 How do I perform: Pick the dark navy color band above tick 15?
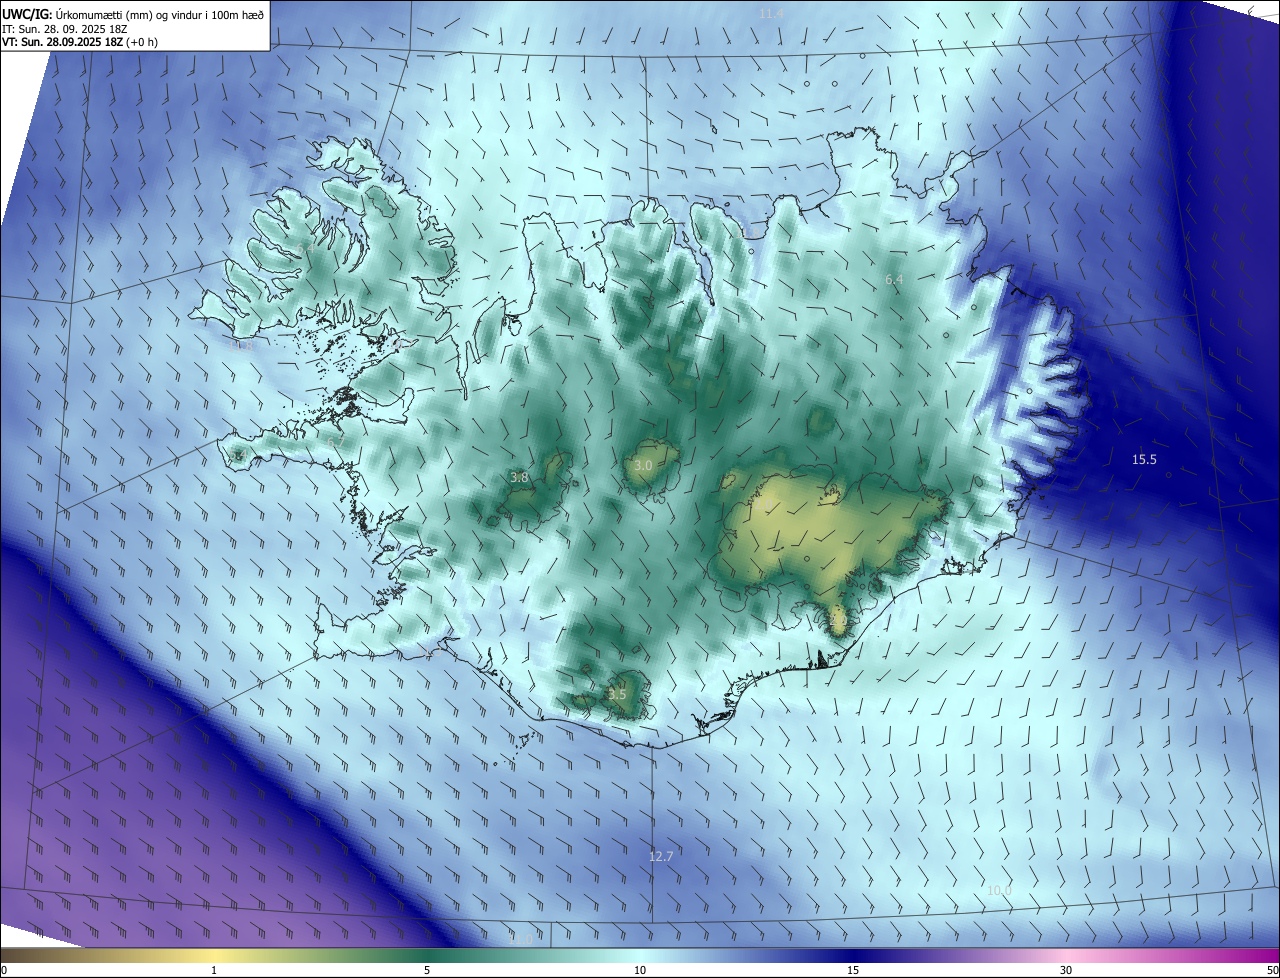pos(853,956)
